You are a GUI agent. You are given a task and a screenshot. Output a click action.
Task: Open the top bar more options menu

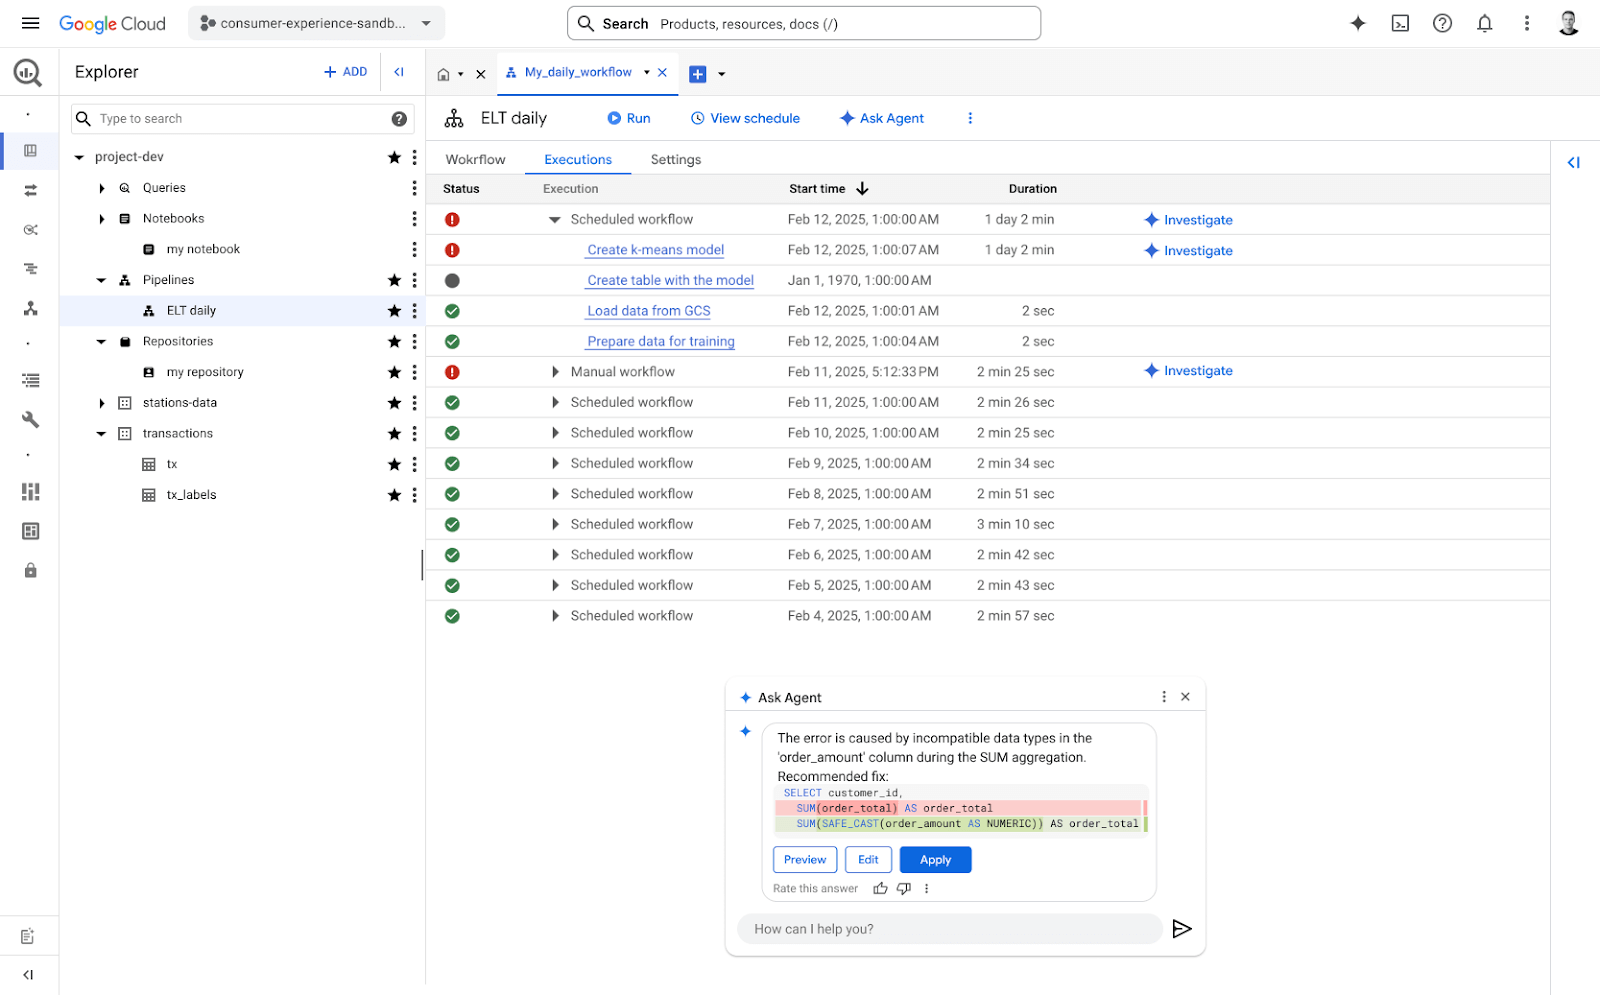tap(1527, 23)
